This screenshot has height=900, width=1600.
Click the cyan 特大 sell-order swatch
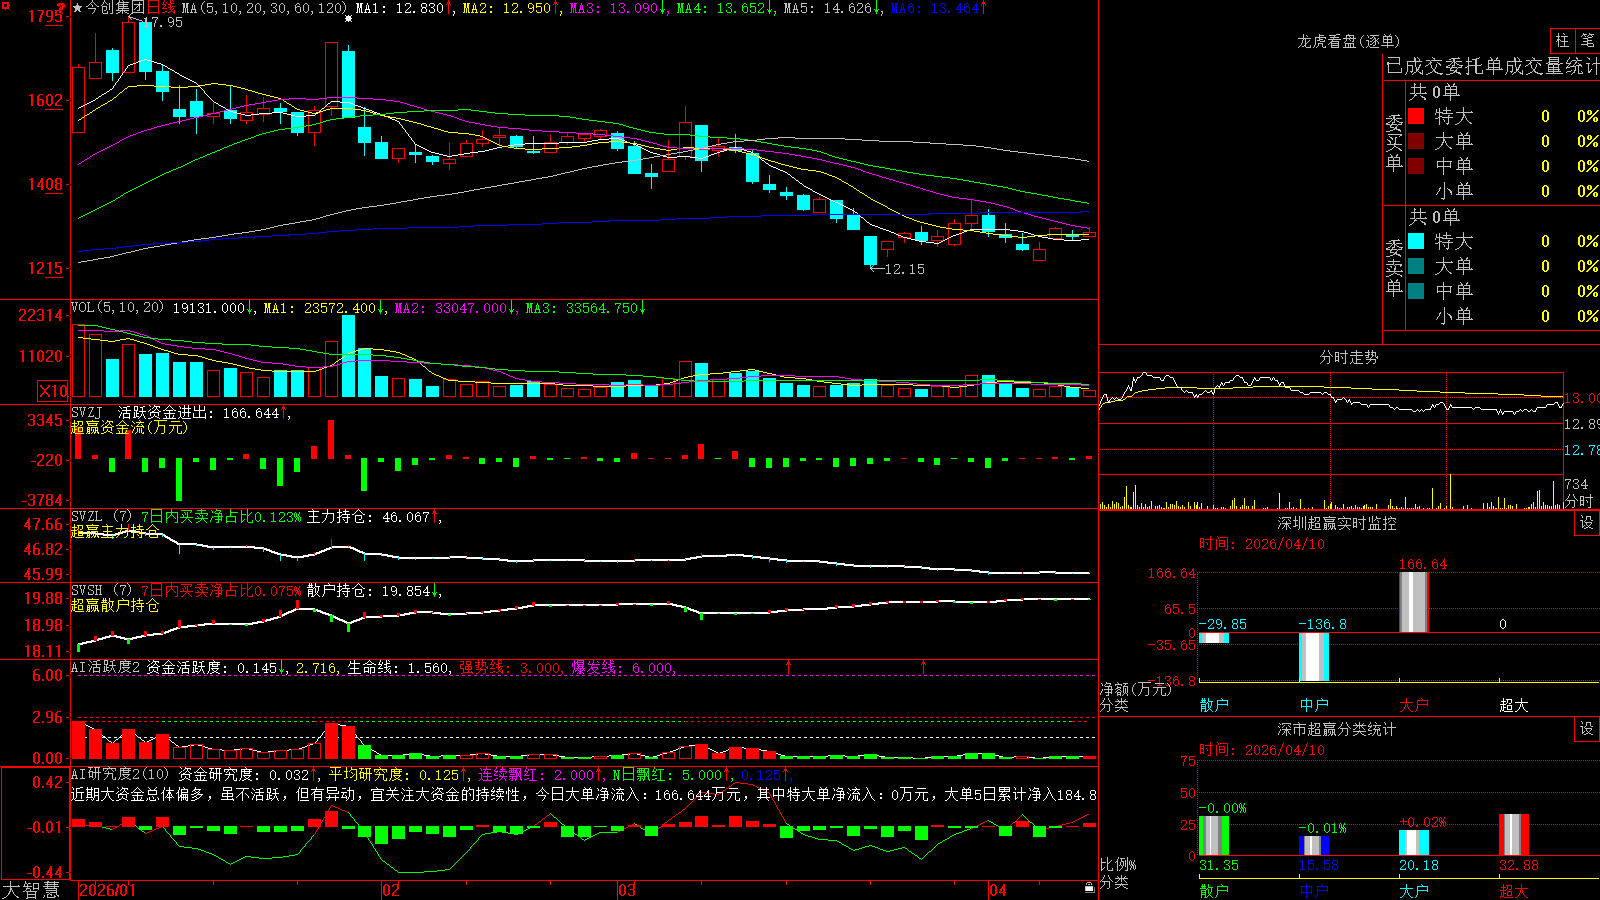coord(1416,241)
